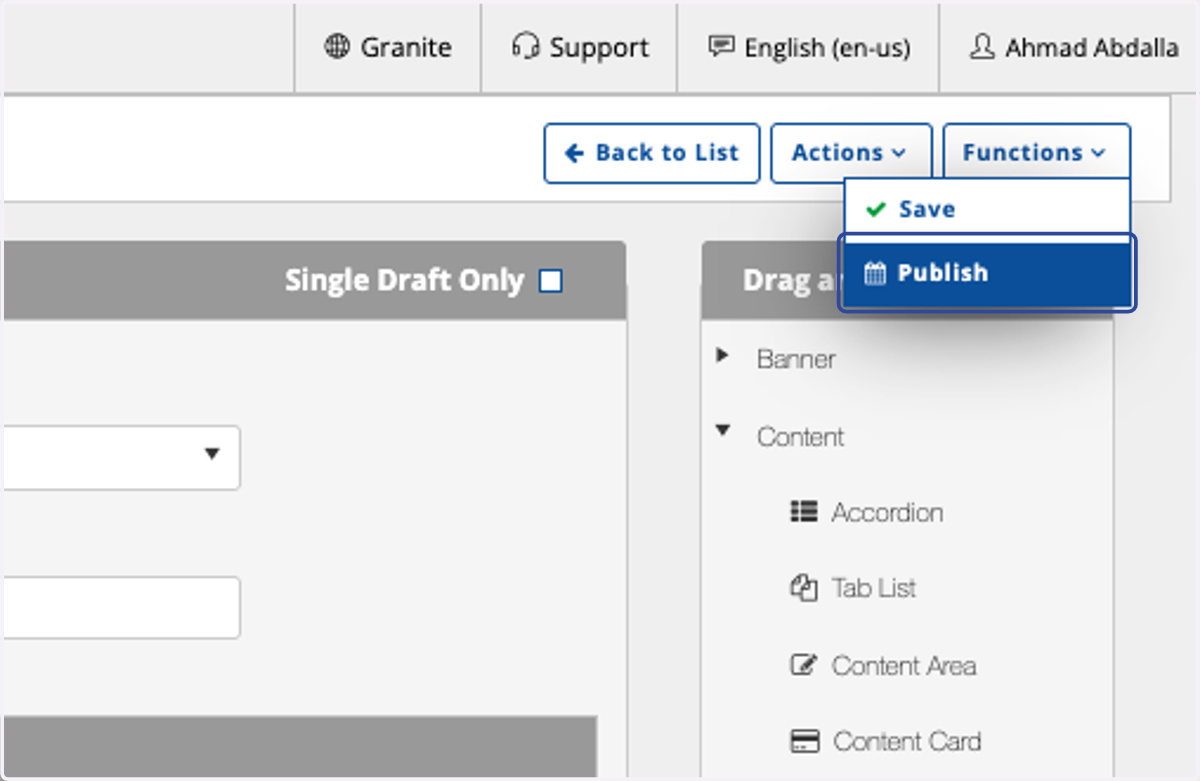Viewport: 1200px width, 781px height.
Task: Click the Banner tree label
Action: tap(796, 359)
